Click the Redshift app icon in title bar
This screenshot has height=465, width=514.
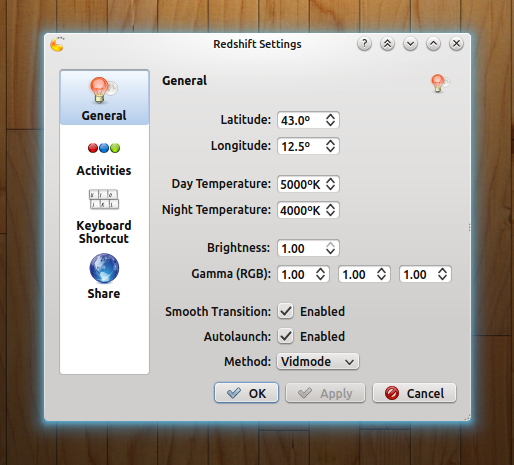pyautogui.click(x=57, y=44)
